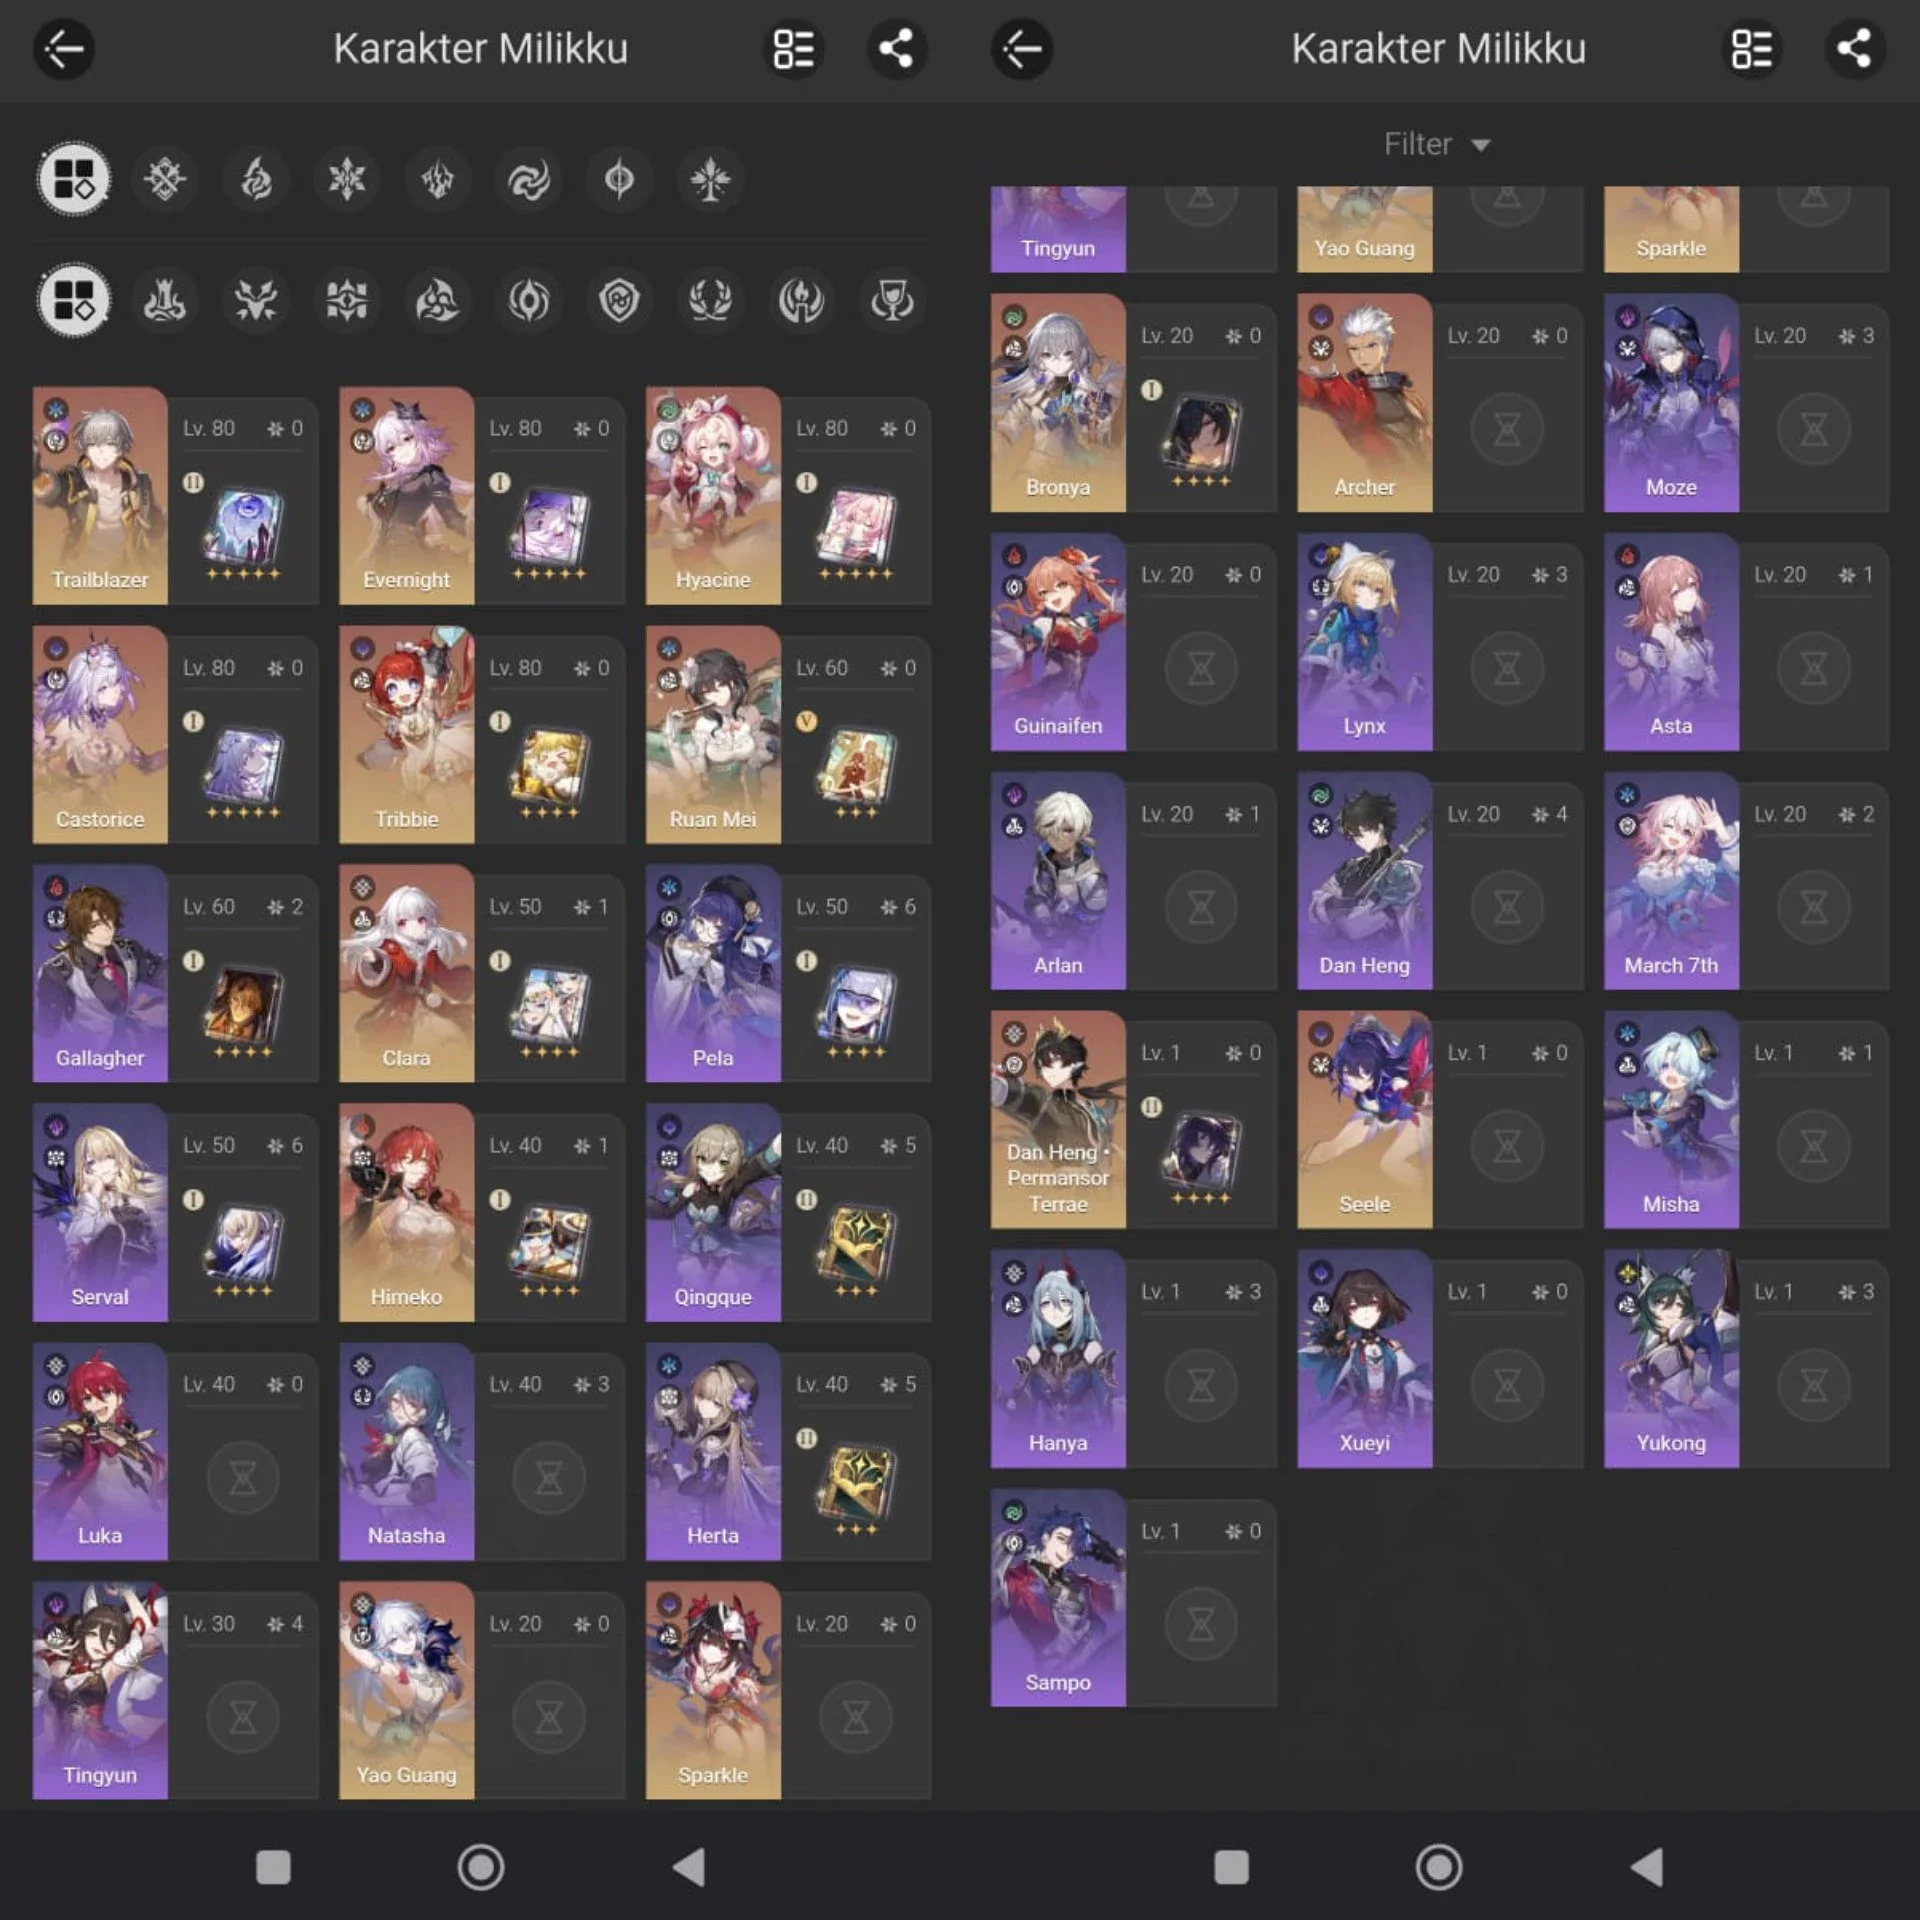
Task: Switch list layout on the left screen
Action: click(794, 49)
